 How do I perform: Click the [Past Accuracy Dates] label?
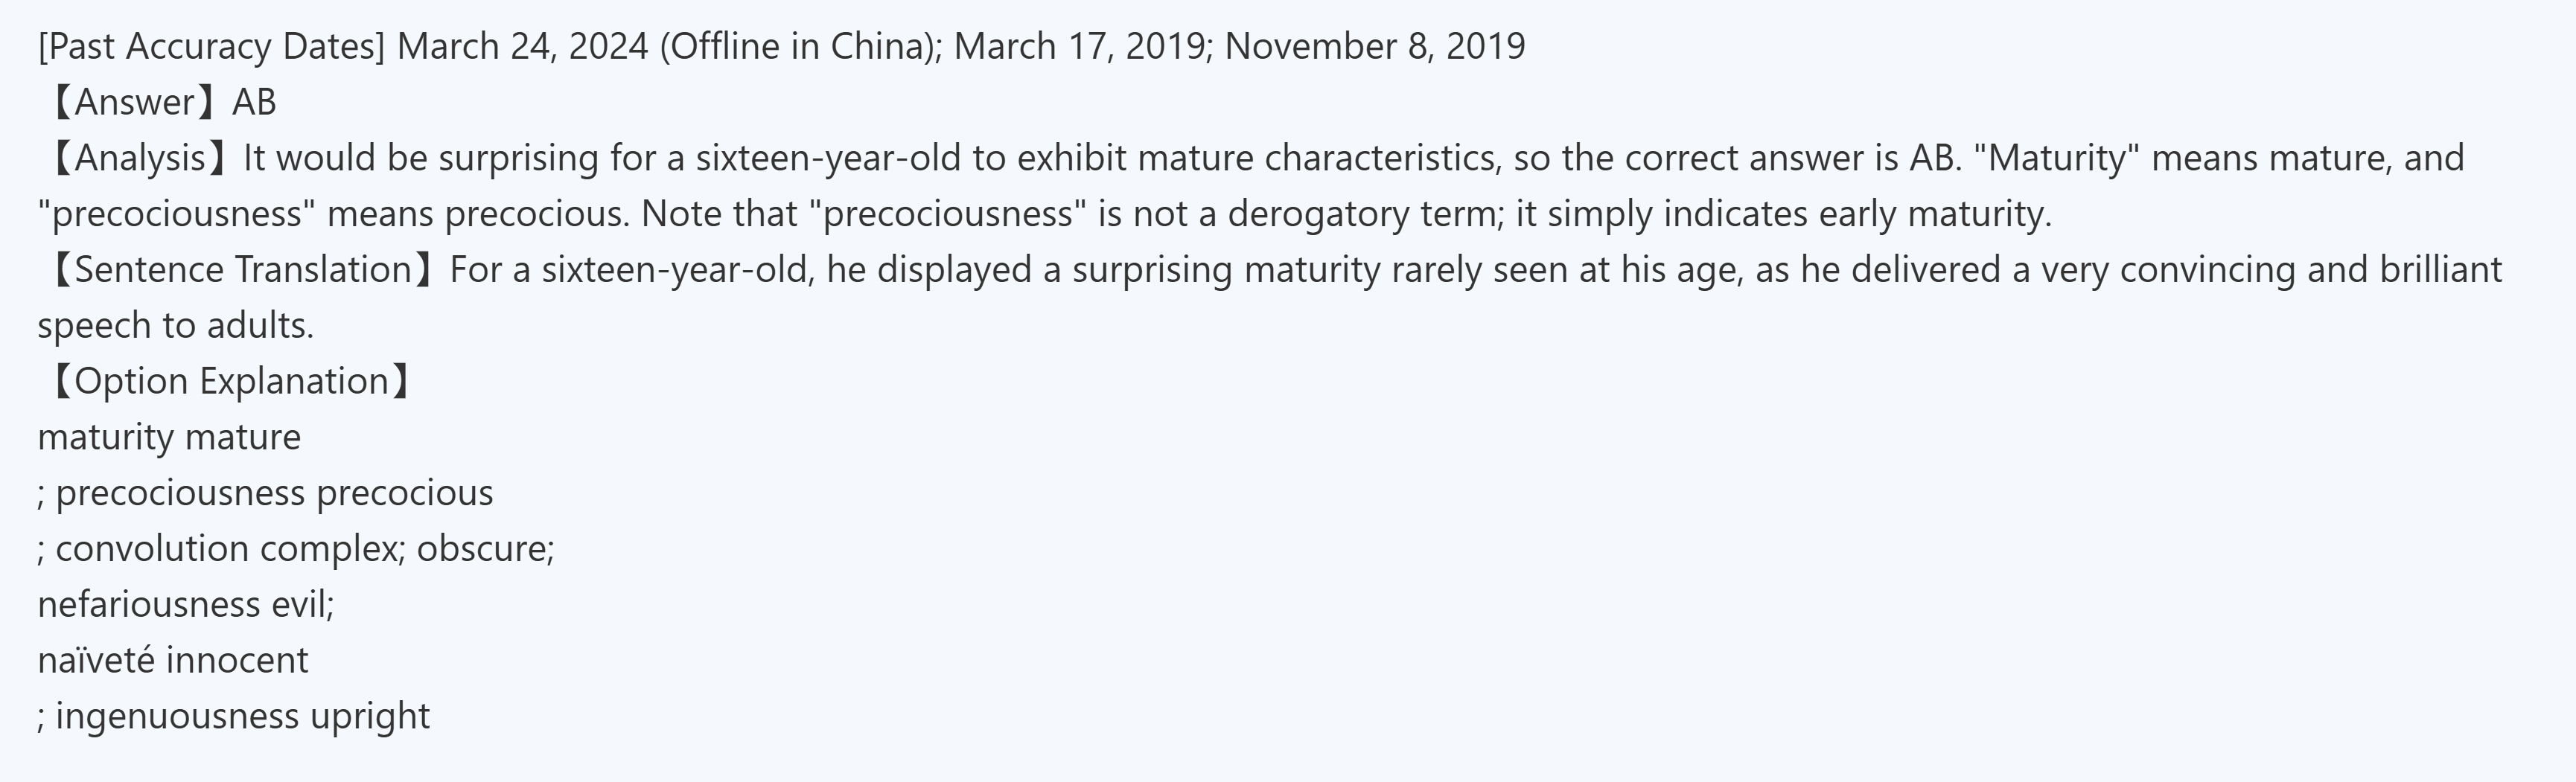pos(211,47)
